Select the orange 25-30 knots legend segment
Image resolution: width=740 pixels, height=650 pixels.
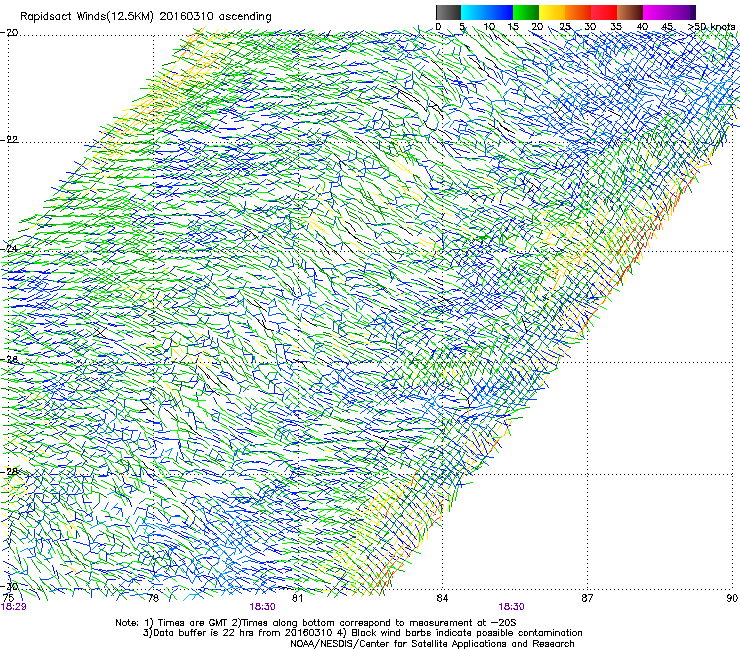coord(578,12)
